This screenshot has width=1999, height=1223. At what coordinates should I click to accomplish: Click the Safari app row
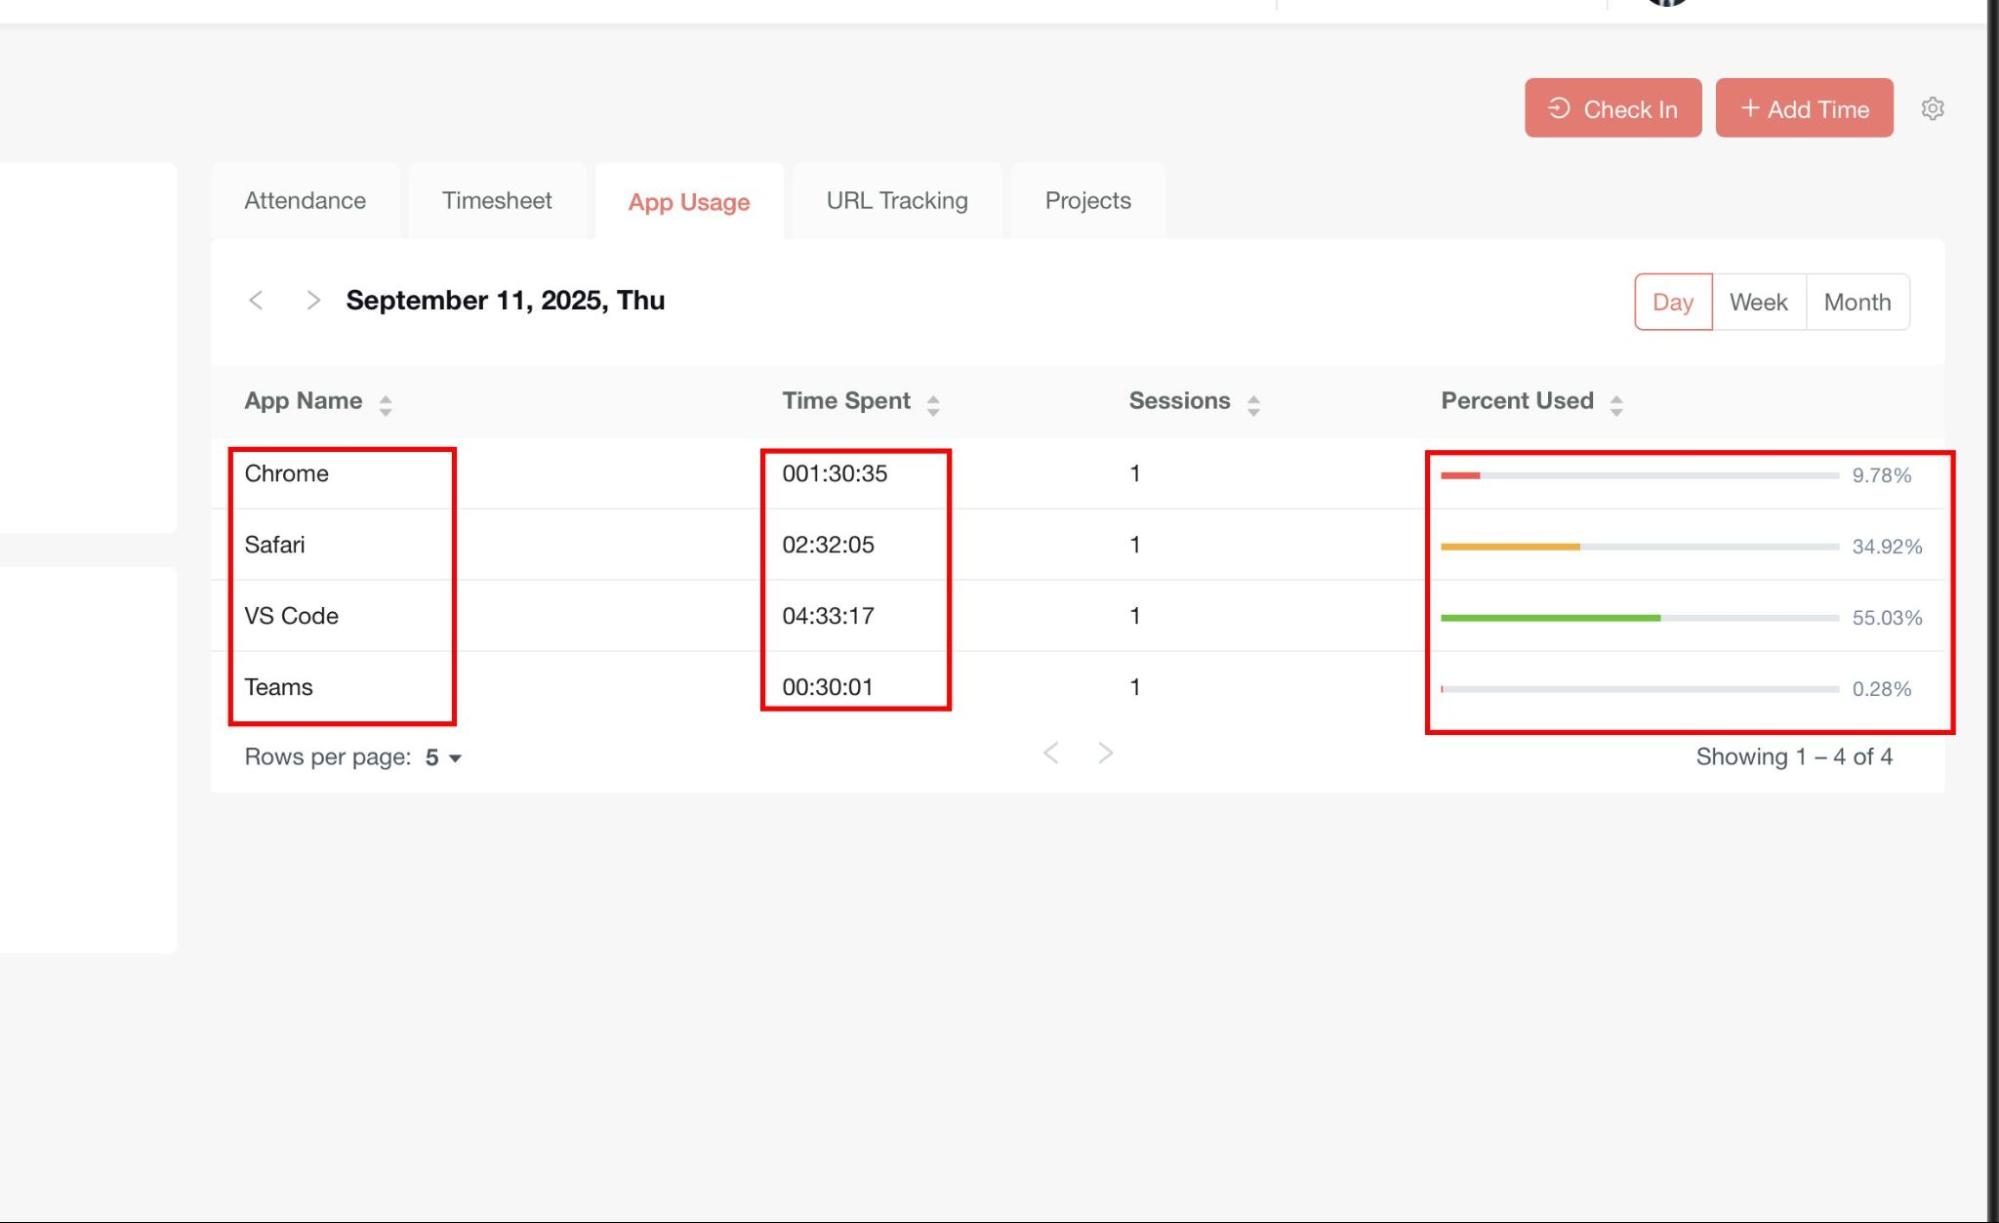coord(275,545)
